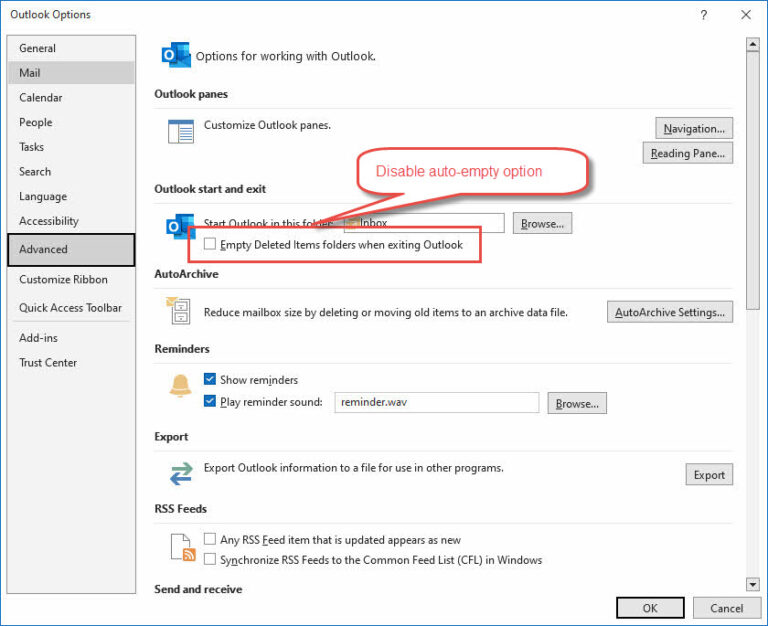Click the Export arrows icon
Image resolution: width=768 pixels, height=626 pixels.
pyautogui.click(x=180, y=473)
